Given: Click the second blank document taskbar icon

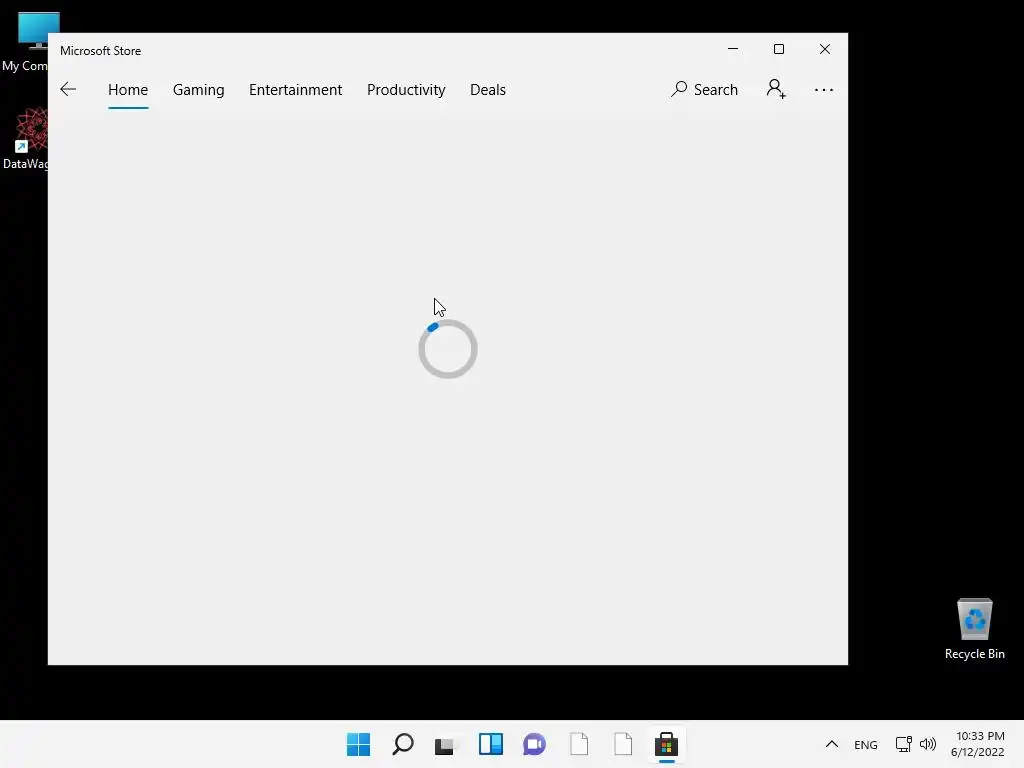Looking at the screenshot, I should (x=623, y=744).
